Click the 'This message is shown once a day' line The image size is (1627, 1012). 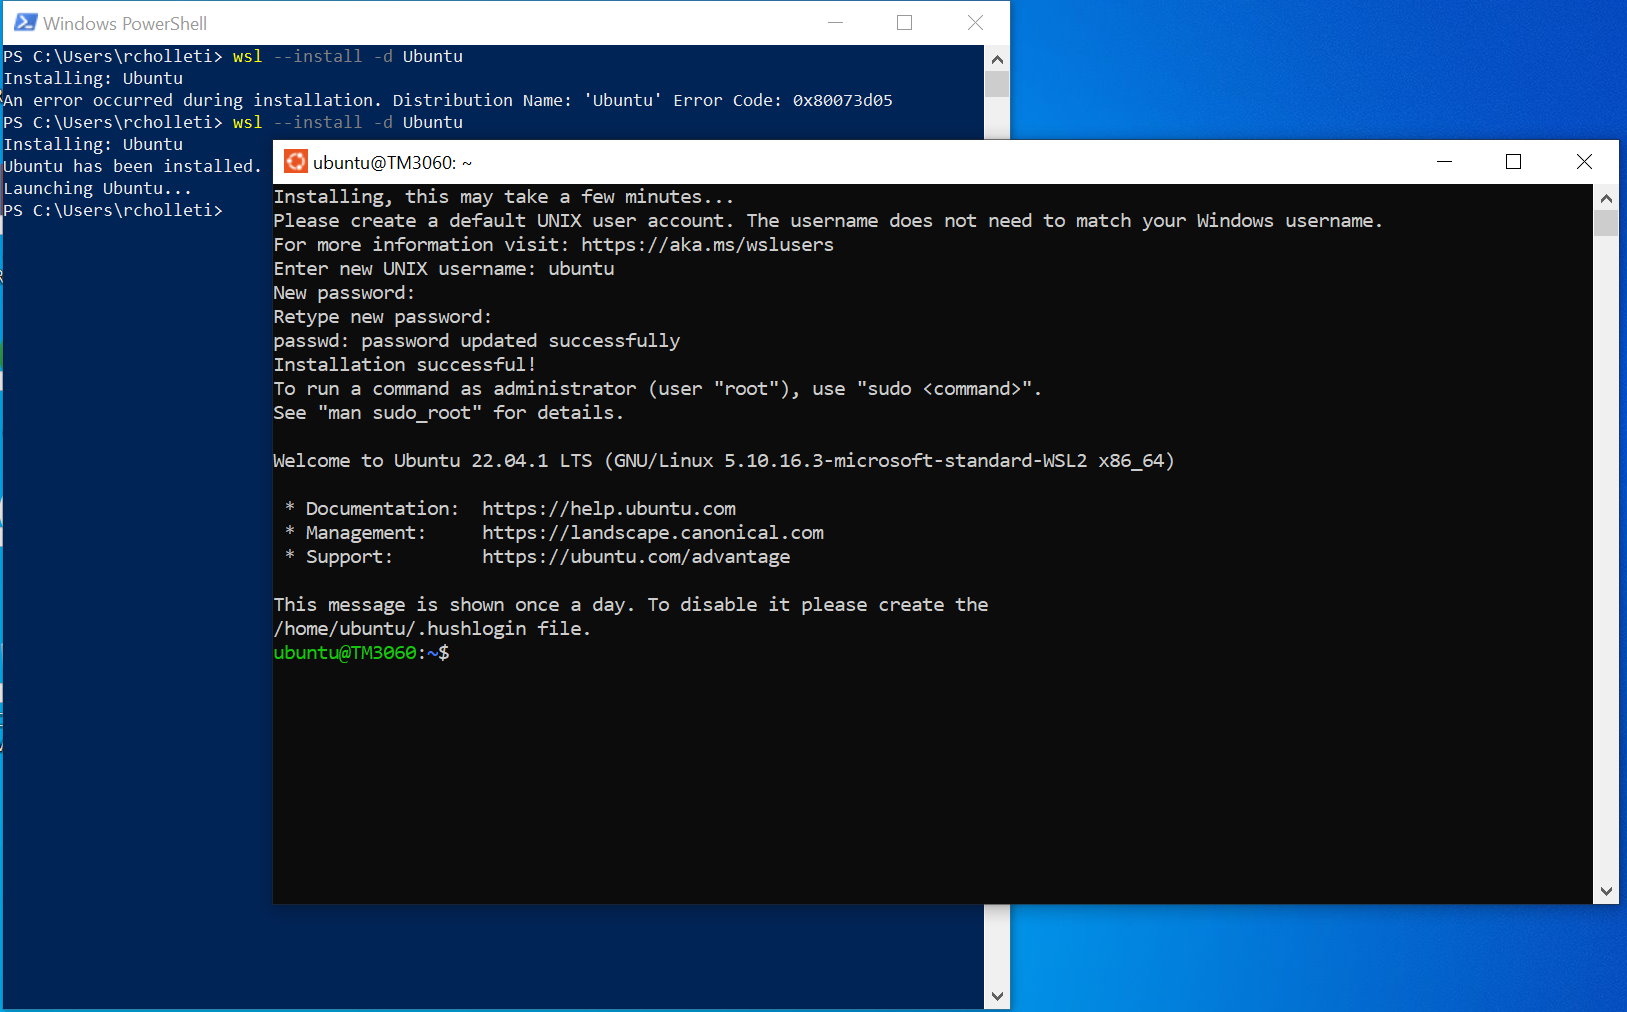(x=631, y=605)
